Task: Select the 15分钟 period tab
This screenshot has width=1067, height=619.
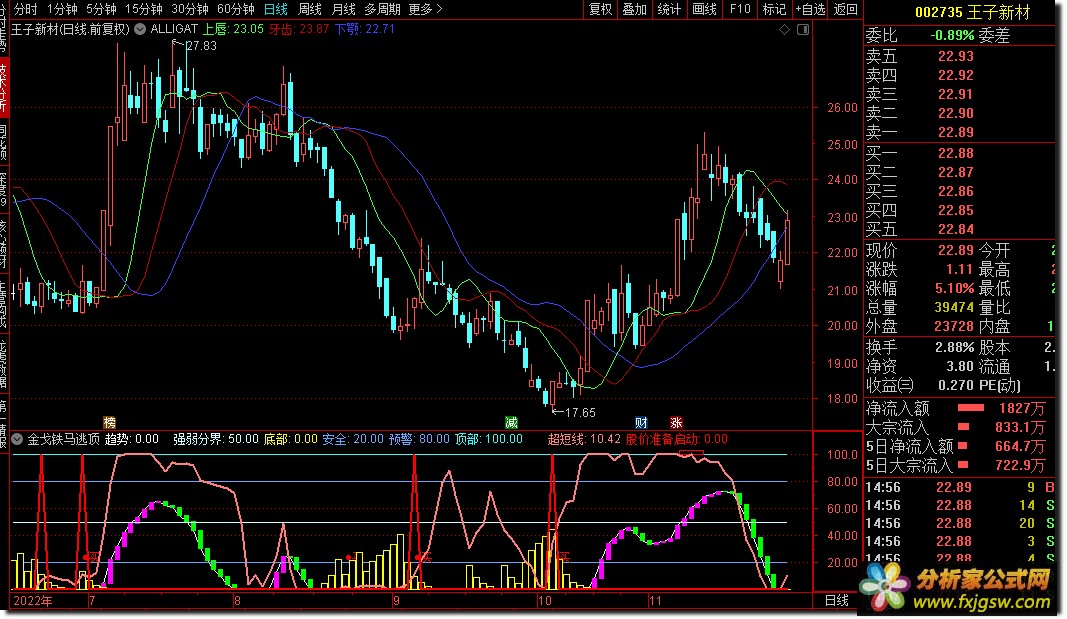Action: coord(144,9)
